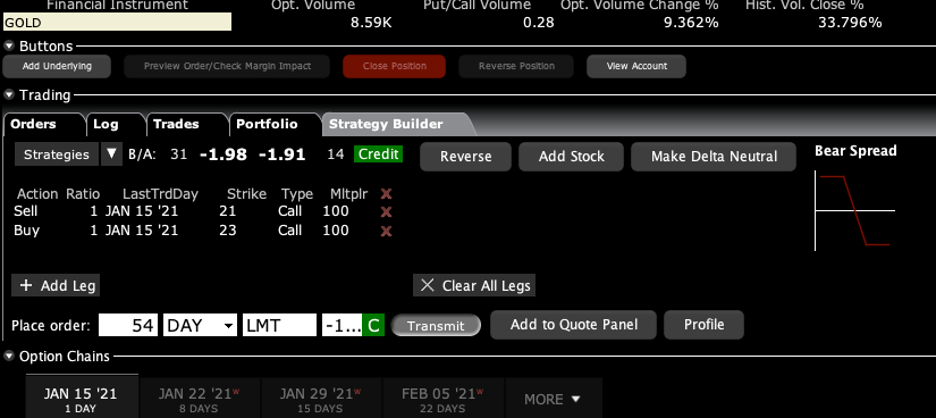The image size is (936, 418).
Task: Toggle the green C credit box
Action: pyautogui.click(x=373, y=326)
